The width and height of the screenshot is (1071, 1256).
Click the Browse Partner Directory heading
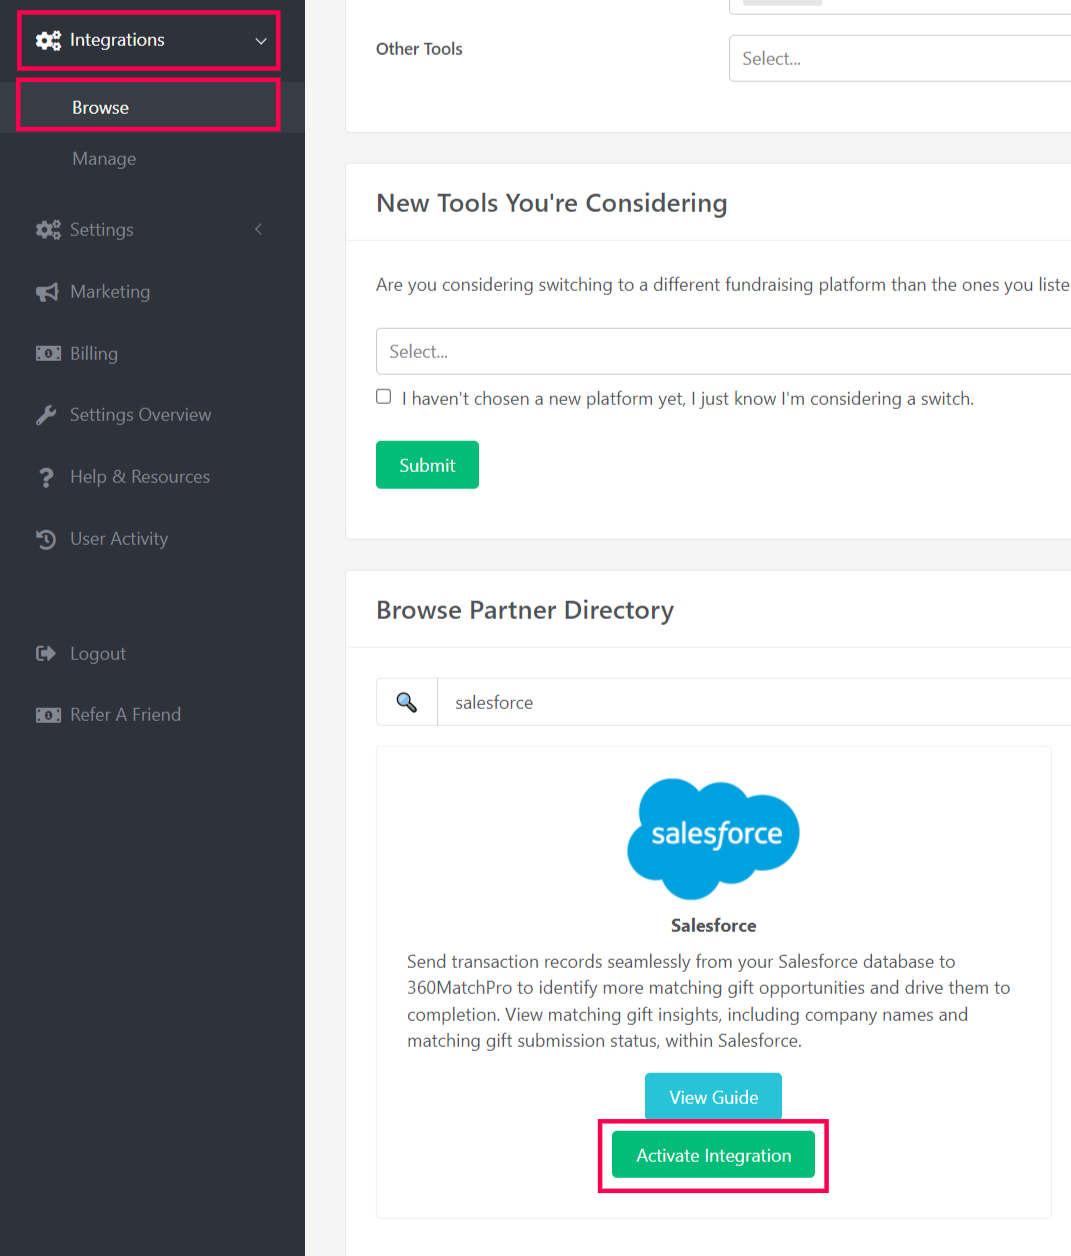(525, 610)
